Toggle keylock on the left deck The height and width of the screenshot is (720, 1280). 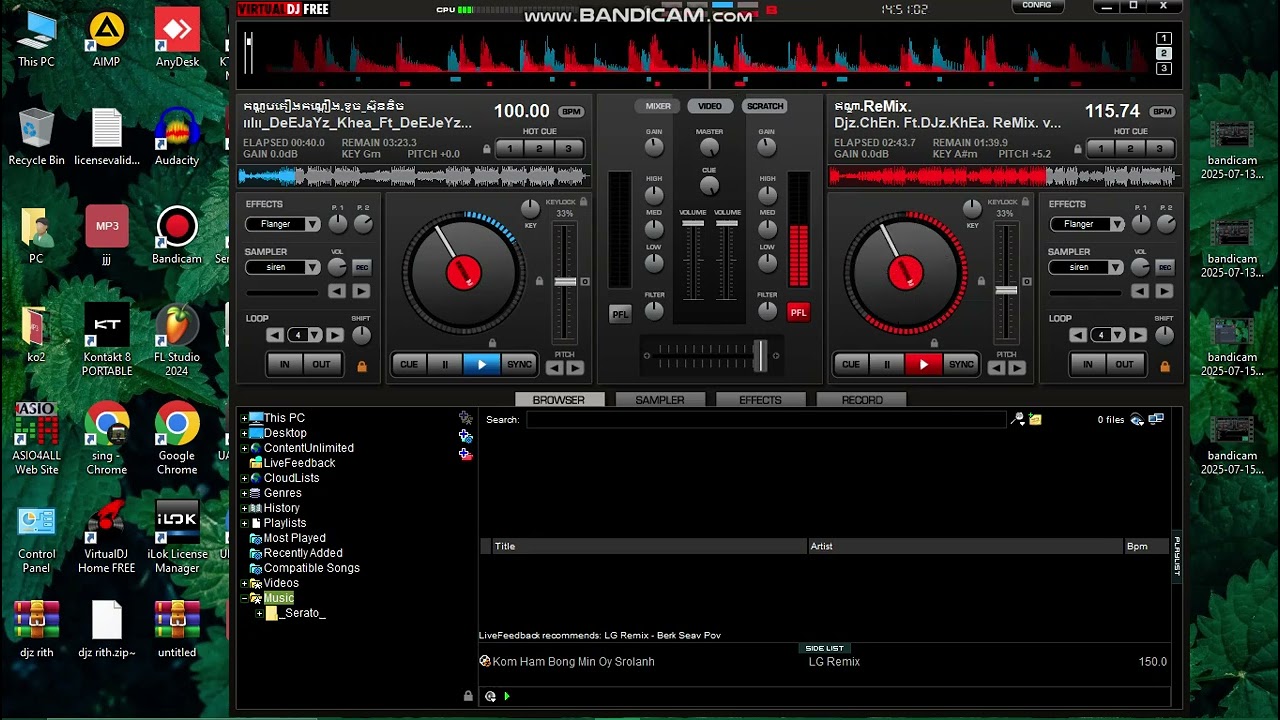click(x=583, y=202)
